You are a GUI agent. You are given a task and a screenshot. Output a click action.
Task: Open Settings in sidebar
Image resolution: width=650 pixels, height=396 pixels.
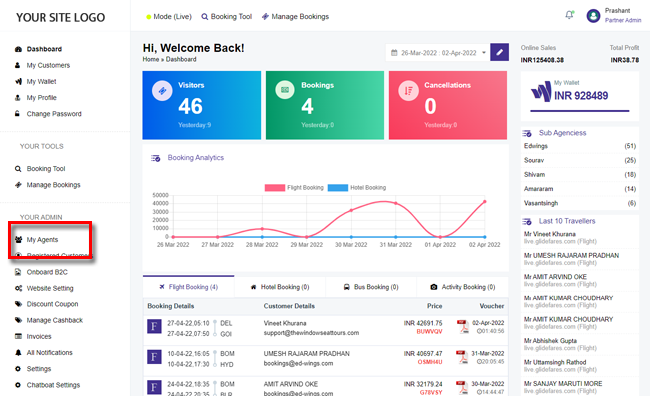pyautogui.click(x=39, y=369)
